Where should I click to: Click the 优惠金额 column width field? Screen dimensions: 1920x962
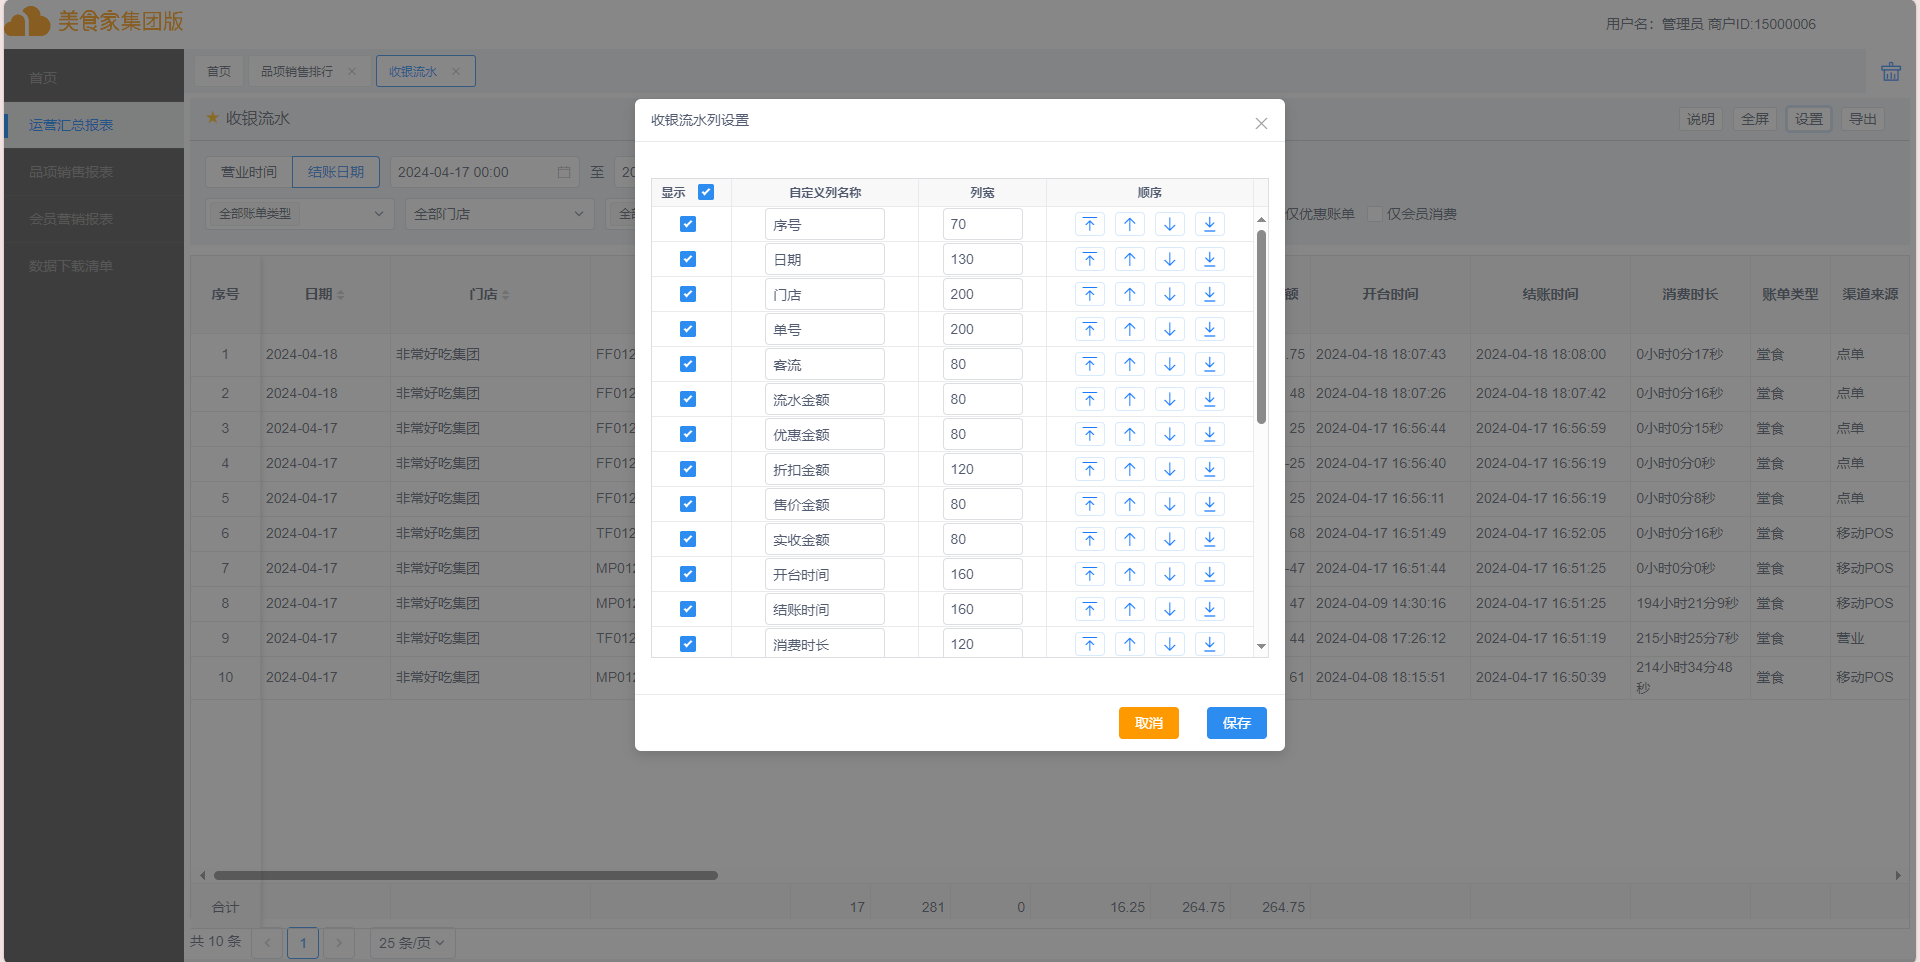click(981, 434)
